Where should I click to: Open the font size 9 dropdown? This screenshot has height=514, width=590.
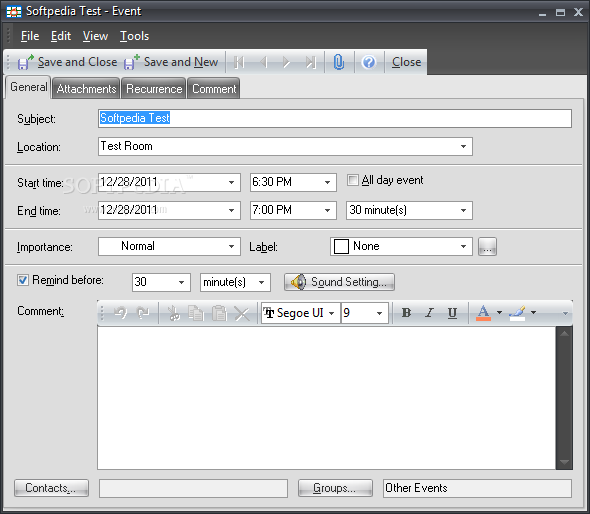click(380, 313)
